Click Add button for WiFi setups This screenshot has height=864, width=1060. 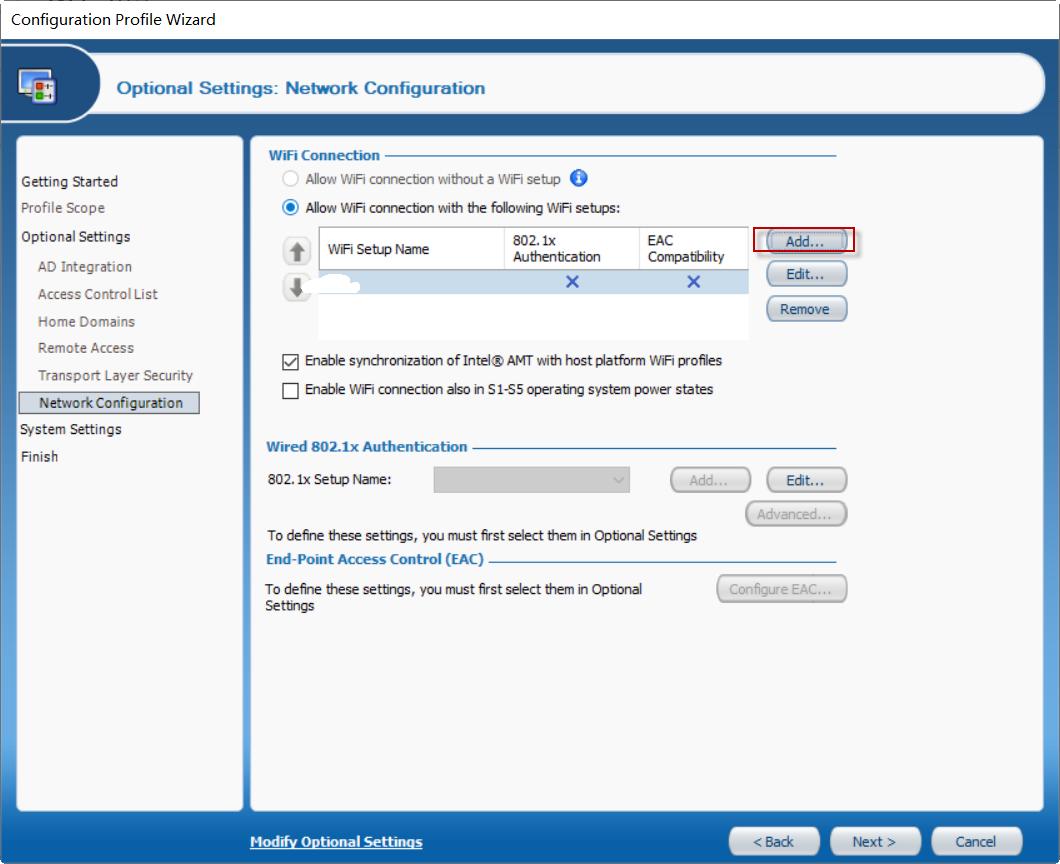pos(805,241)
